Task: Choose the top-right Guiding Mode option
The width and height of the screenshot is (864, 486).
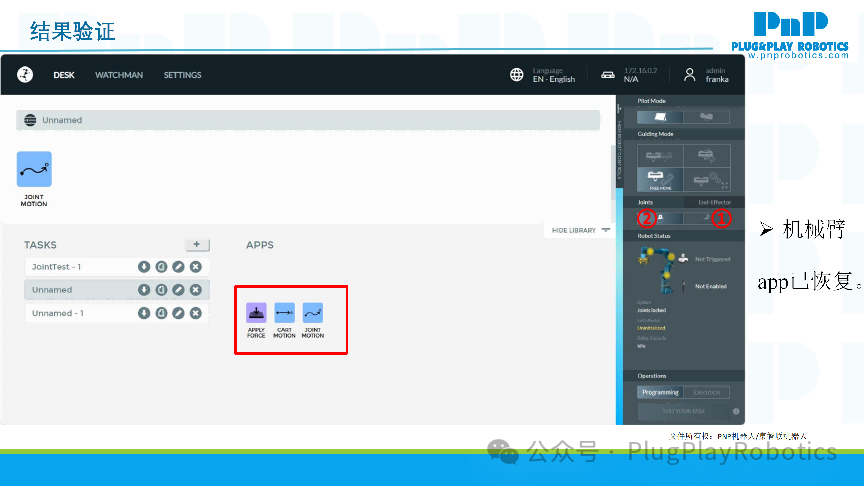Action: [707, 156]
